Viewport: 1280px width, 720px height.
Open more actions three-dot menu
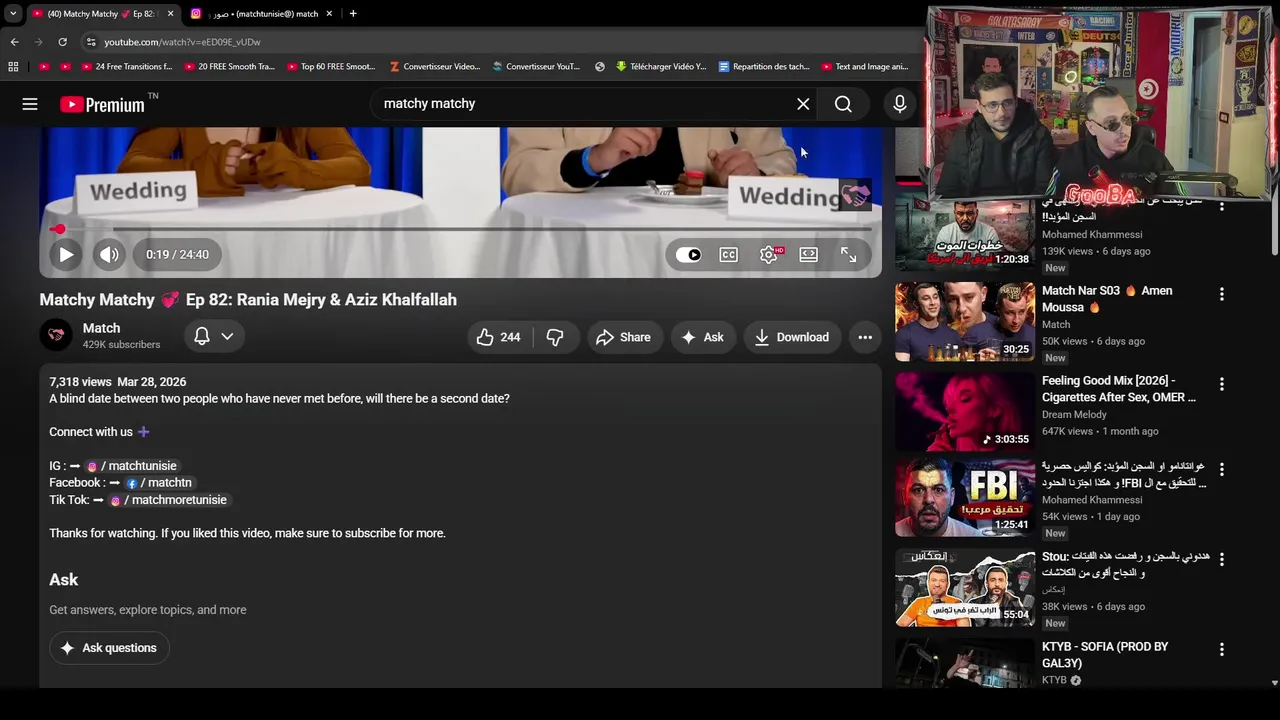pyautogui.click(x=865, y=337)
